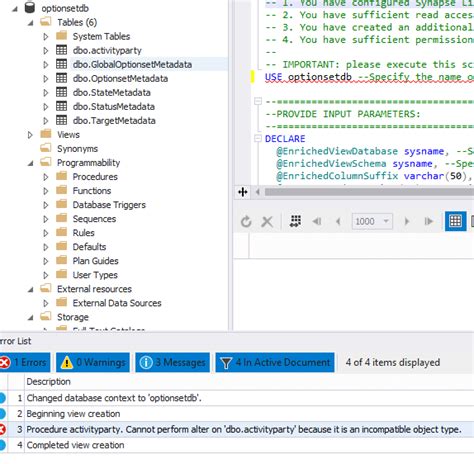Image resolution: width=474 pixels, height=464 pixels.
Task: Click the System Tables folder icon
Action: 61,35
